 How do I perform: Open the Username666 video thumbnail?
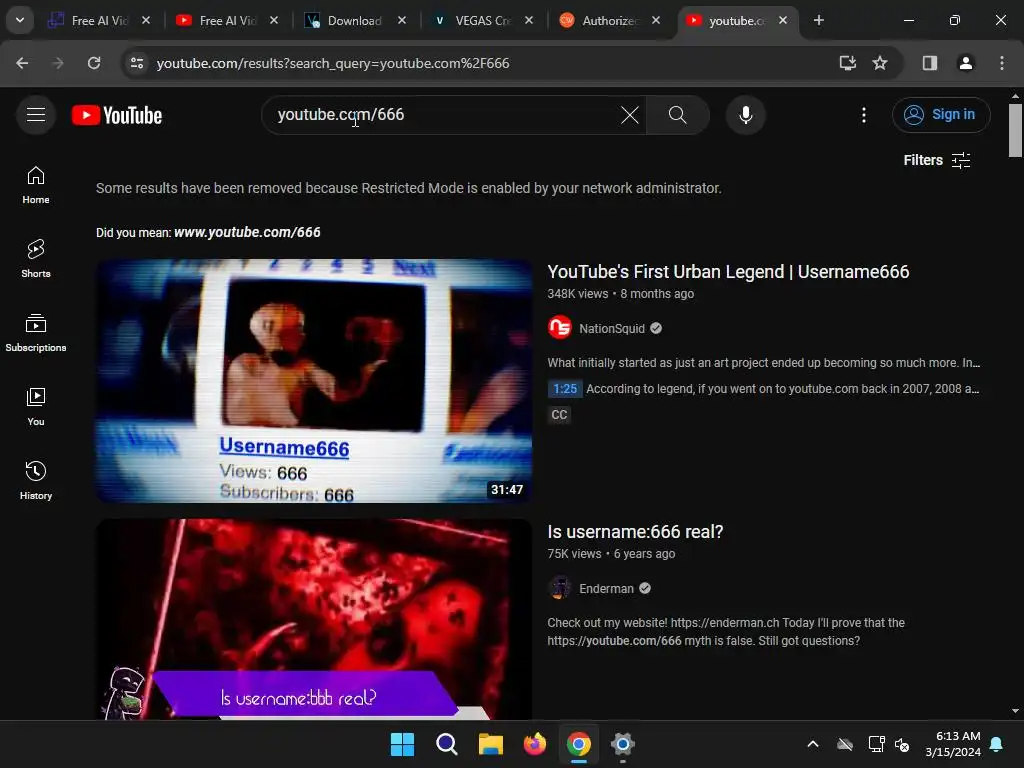click(x=314, y=381)
